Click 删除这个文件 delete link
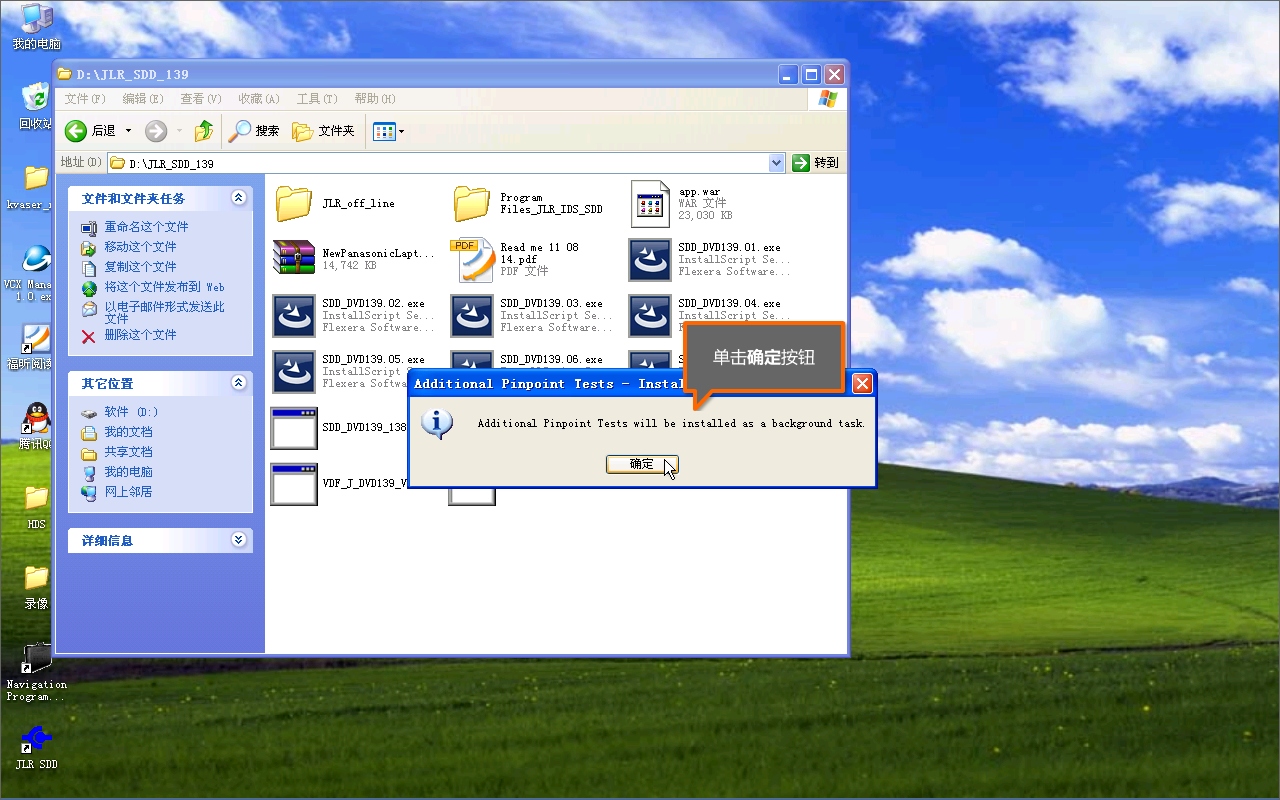Screen dimensions: 1280x800 pyautogui.click(x=140, y=335)
